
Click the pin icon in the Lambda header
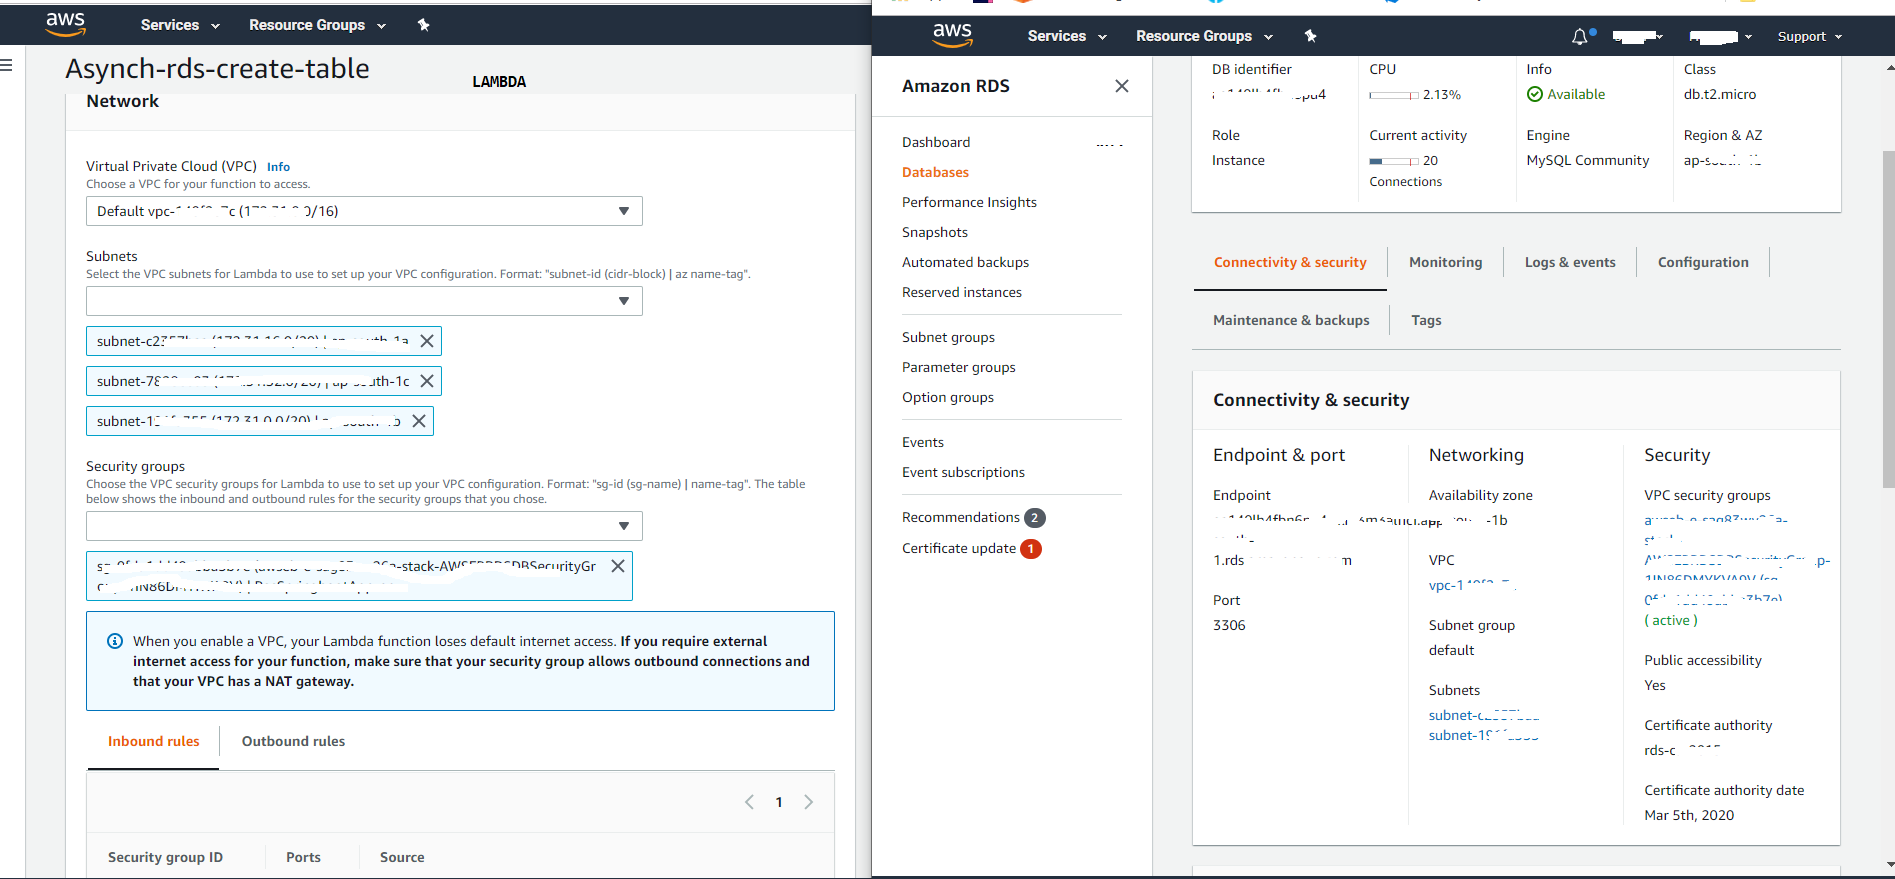(424, 25)
